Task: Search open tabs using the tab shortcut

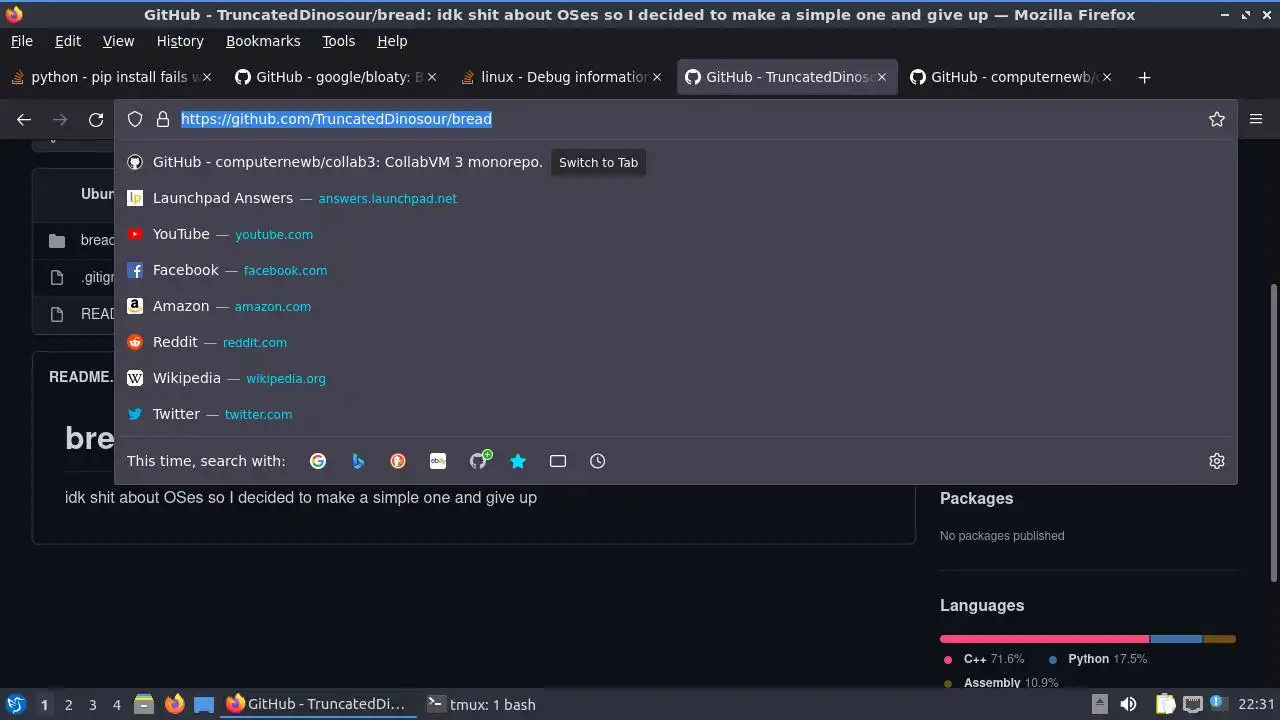Action: point(558,461)
